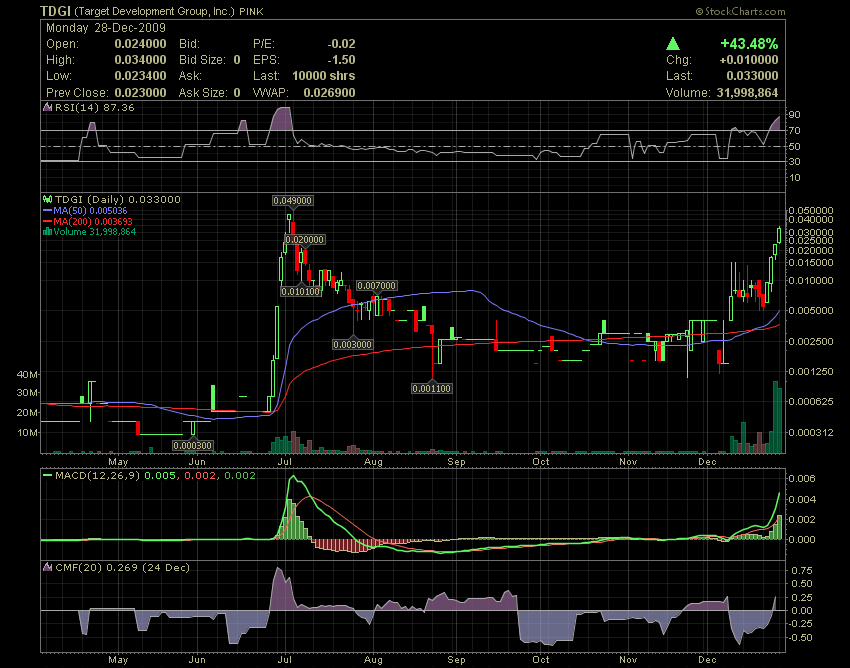850x668 pixels.
Task: Click the TDGI (Daily) 0.033000 legend text
Action: tap(118, 200)
